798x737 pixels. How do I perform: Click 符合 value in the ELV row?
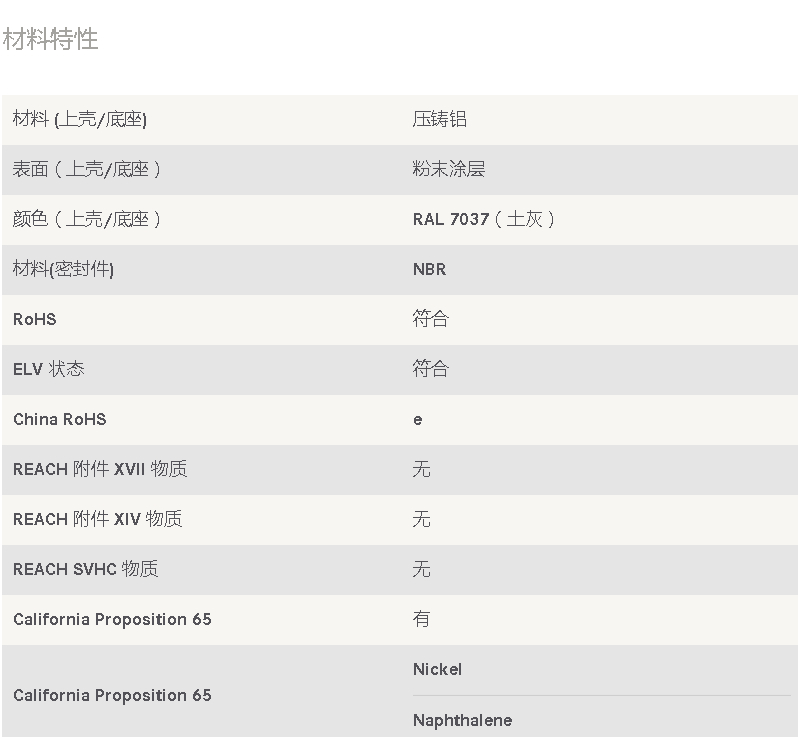(431, 369)
